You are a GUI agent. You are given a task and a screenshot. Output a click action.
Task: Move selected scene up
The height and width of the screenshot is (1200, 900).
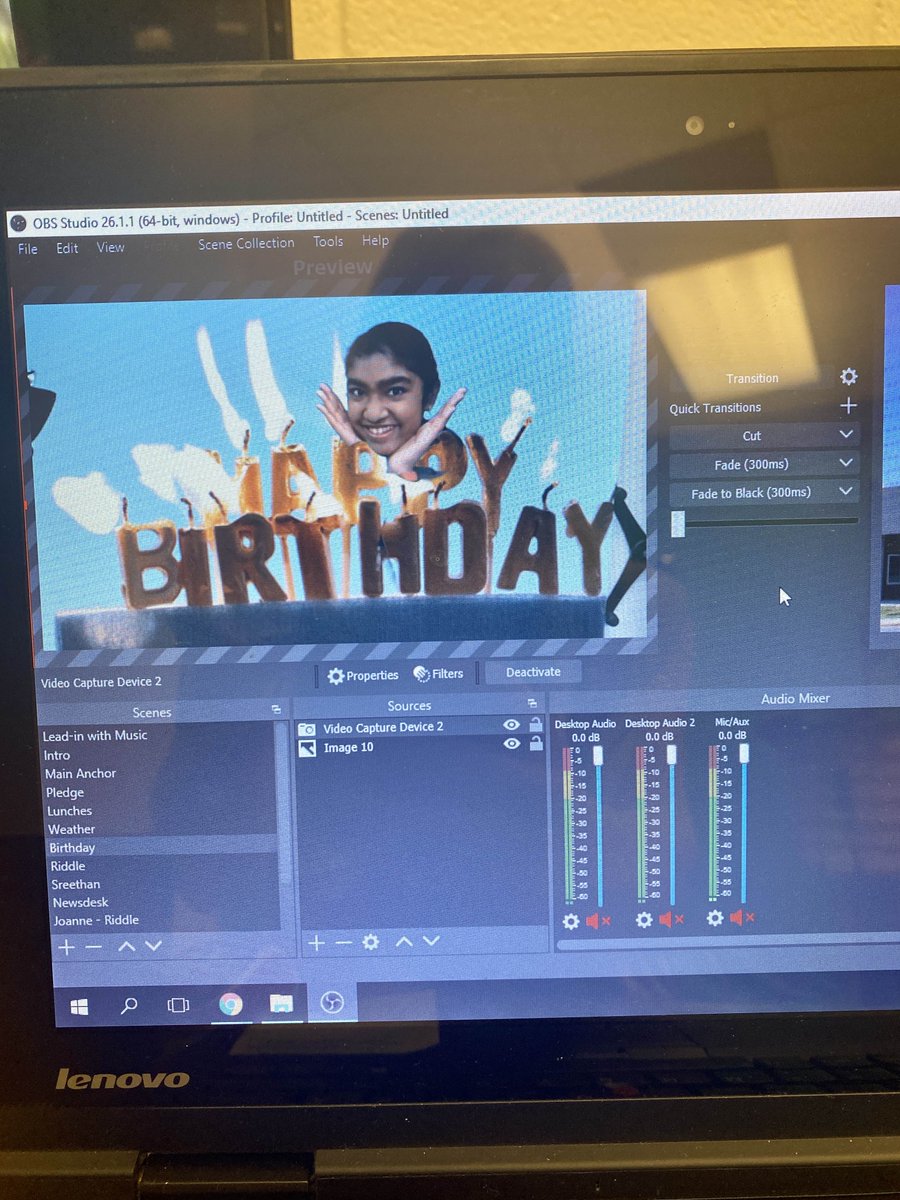(x=127, y=946)
